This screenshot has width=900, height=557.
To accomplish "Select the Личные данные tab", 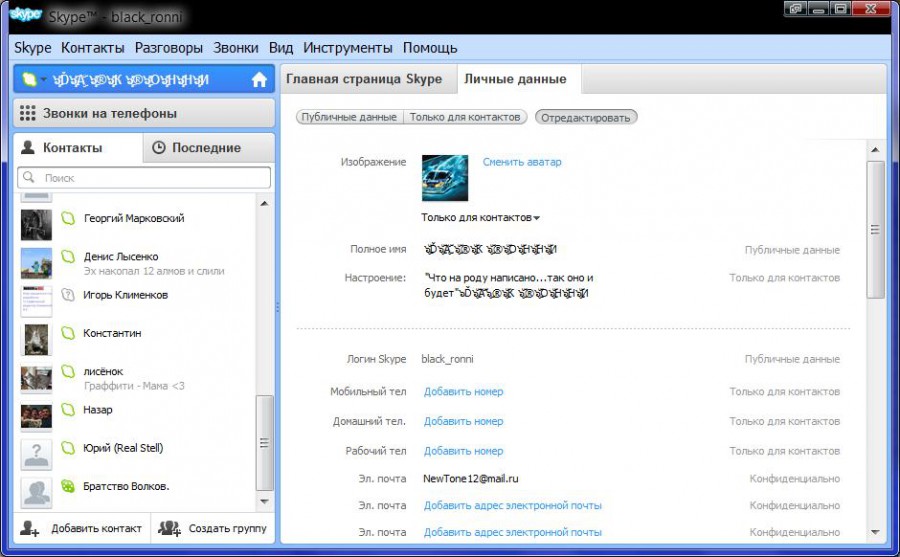I will click(x=519, y=79).
